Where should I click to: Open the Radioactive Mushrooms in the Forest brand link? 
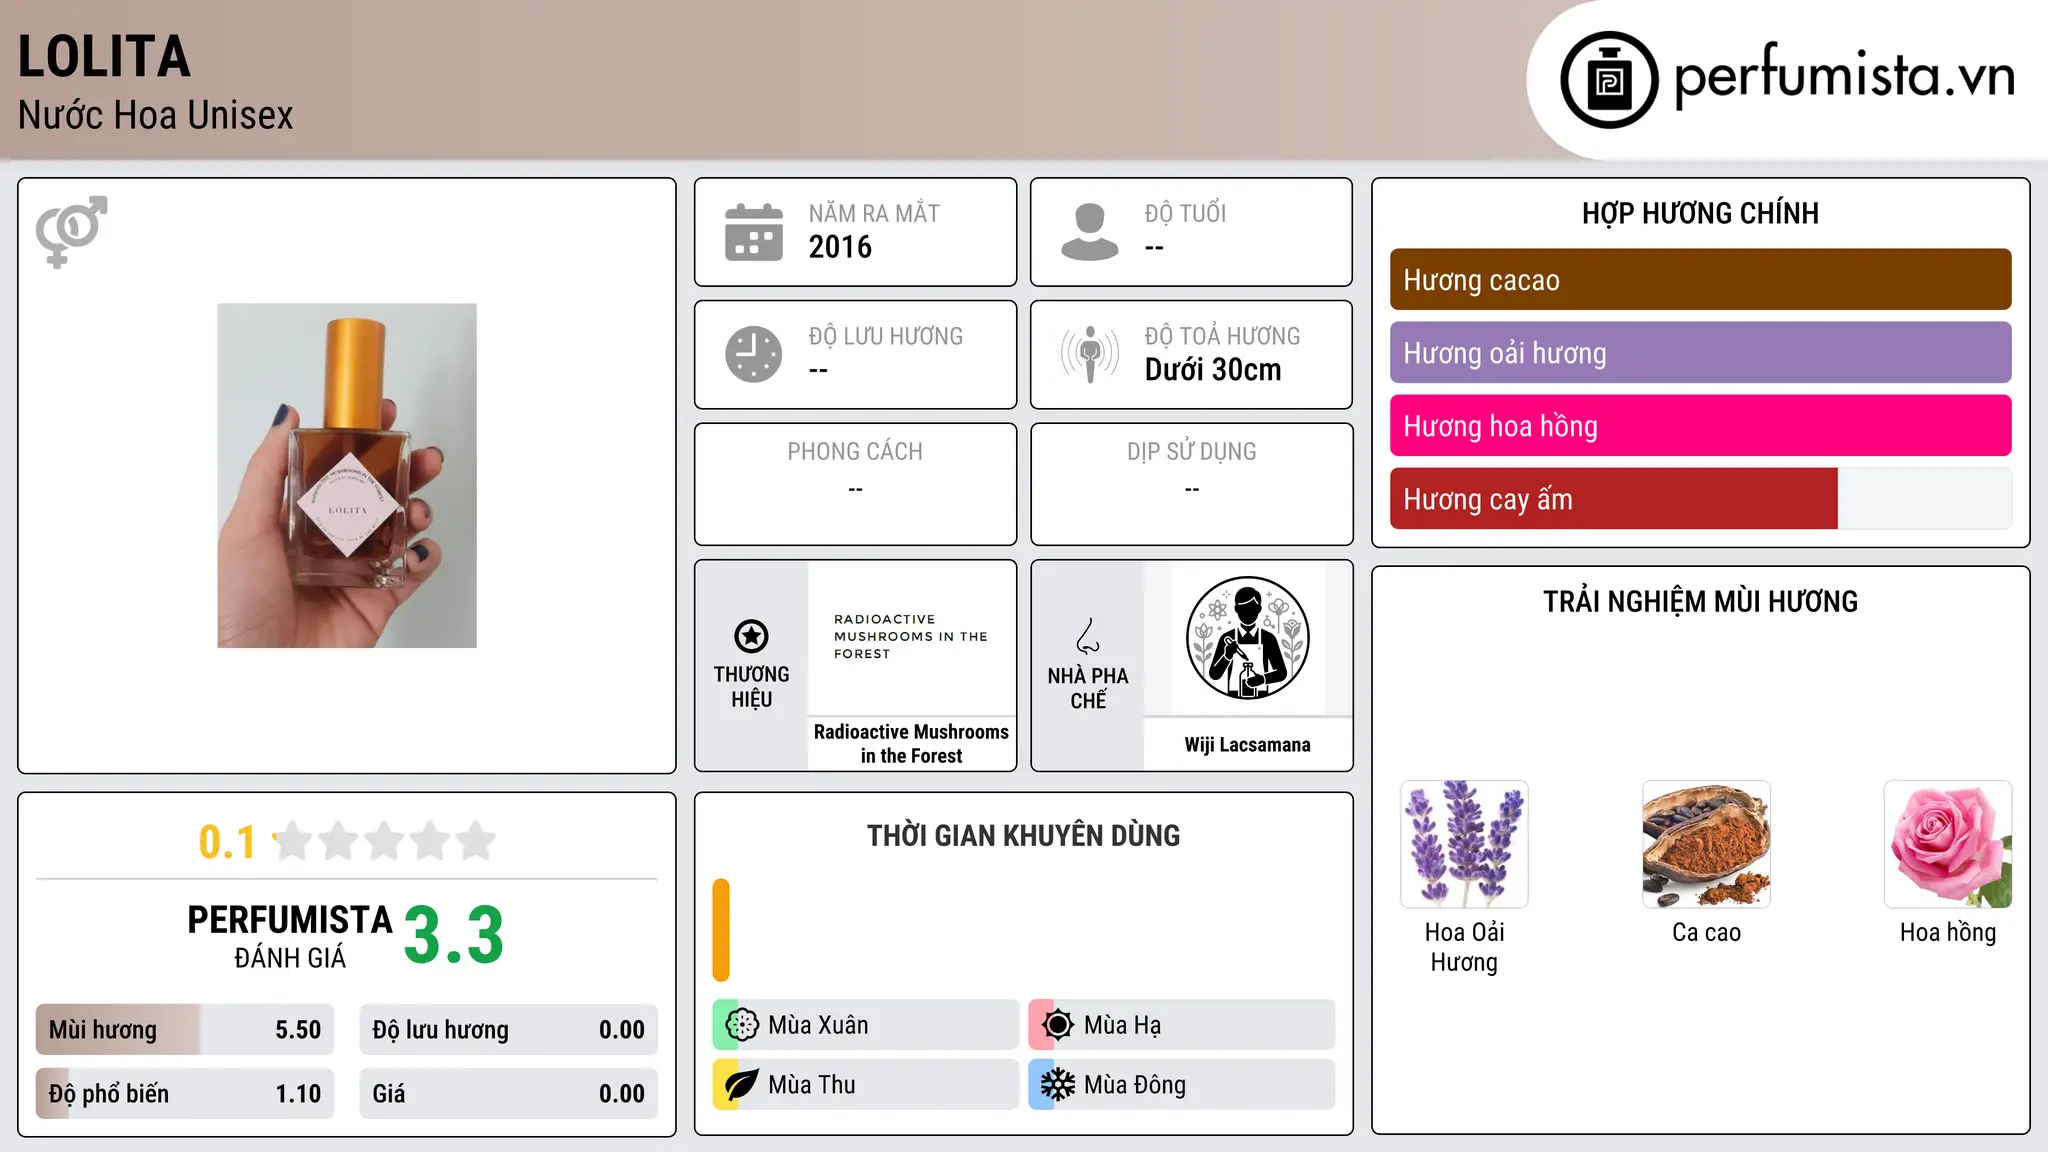[911, 744]
